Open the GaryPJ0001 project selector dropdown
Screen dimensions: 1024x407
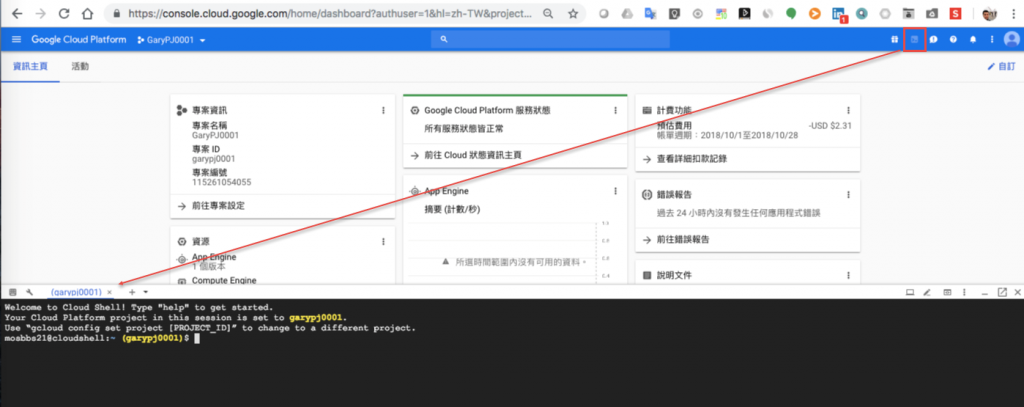point(172,40)
